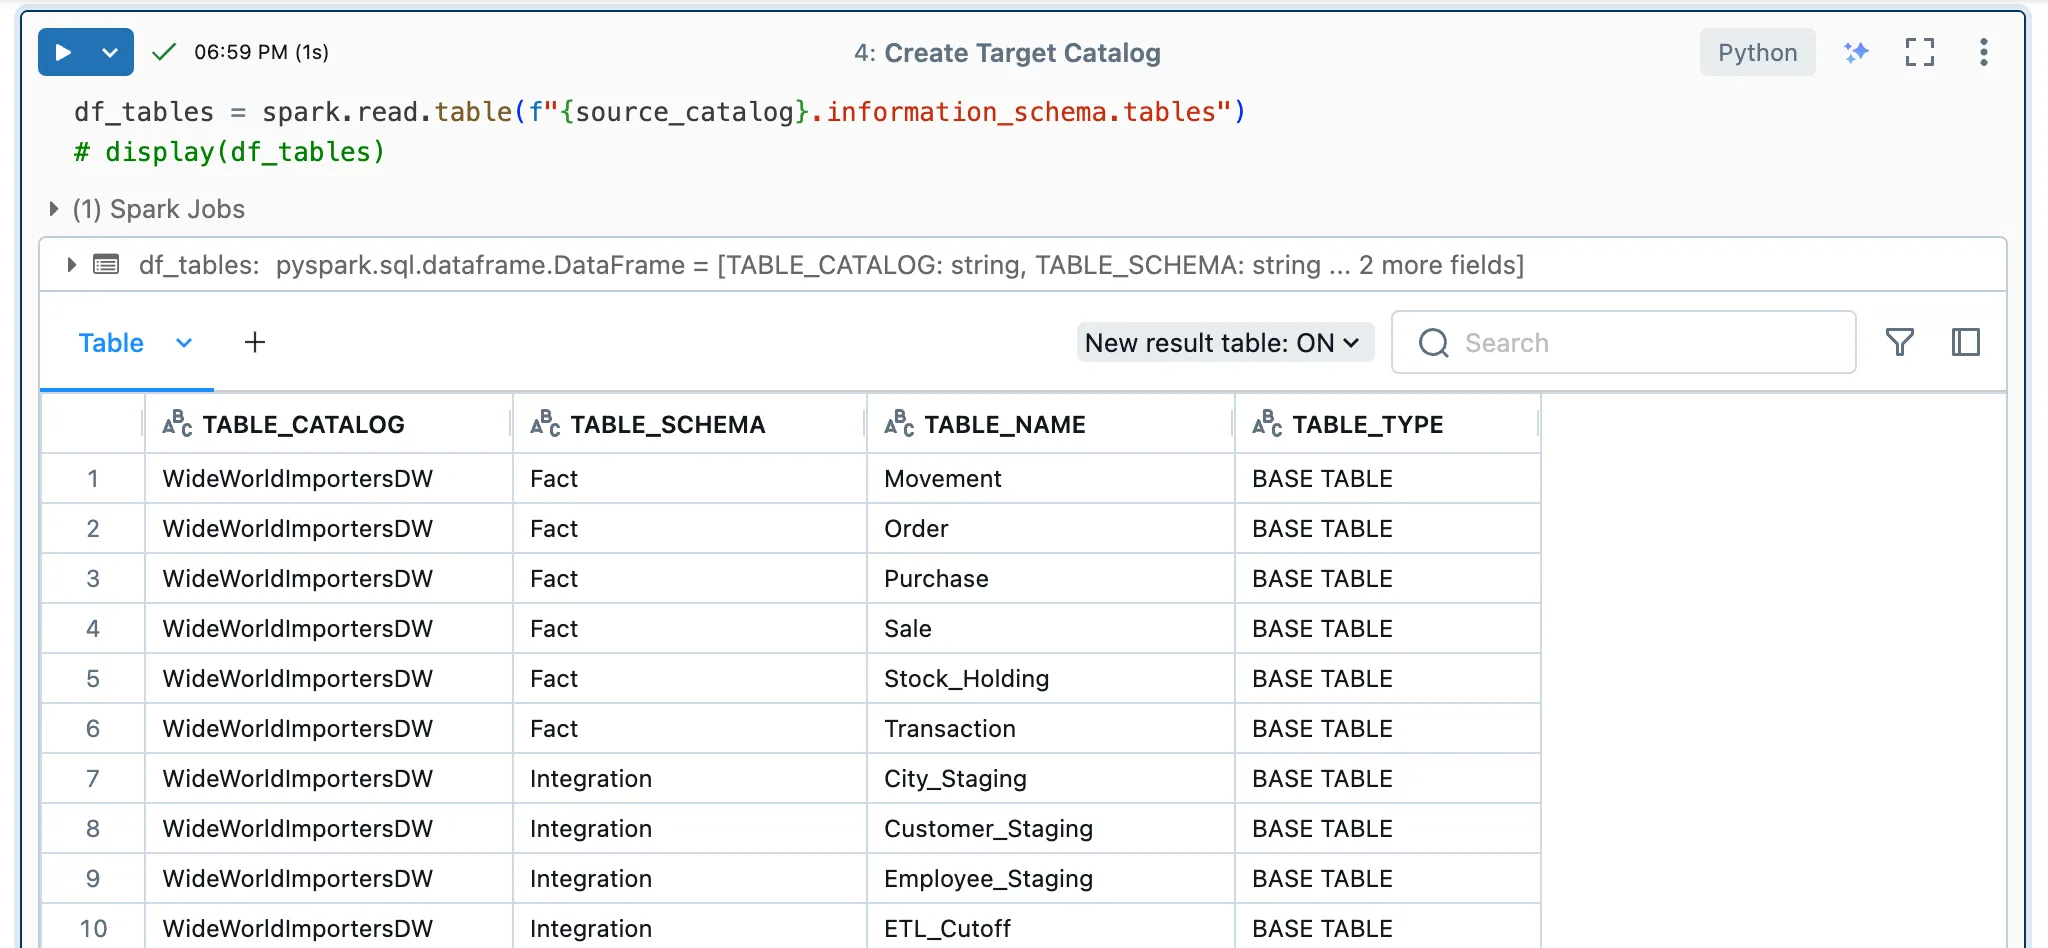Open the filter funnel icon
Viewport: 2048px width, 948px height.
click(x=1899, y=343)
